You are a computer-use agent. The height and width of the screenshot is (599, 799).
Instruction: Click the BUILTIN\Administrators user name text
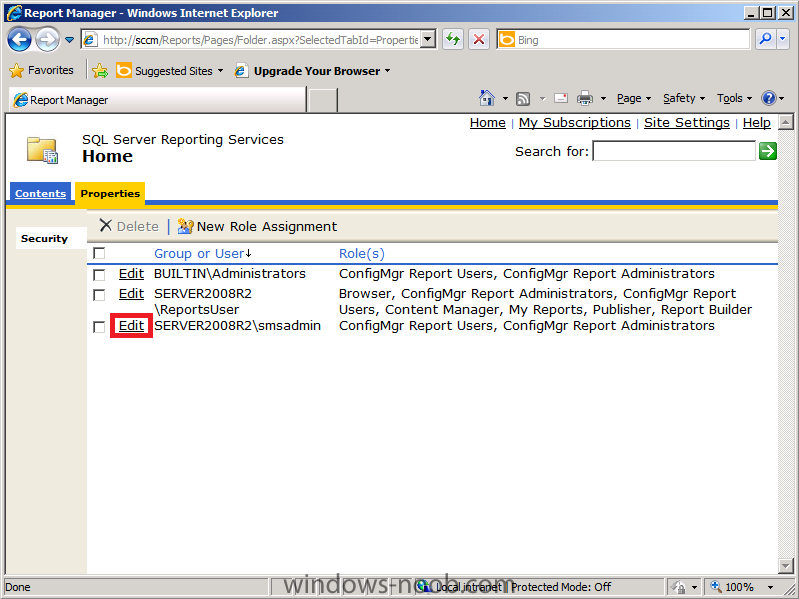pos(230,274)
